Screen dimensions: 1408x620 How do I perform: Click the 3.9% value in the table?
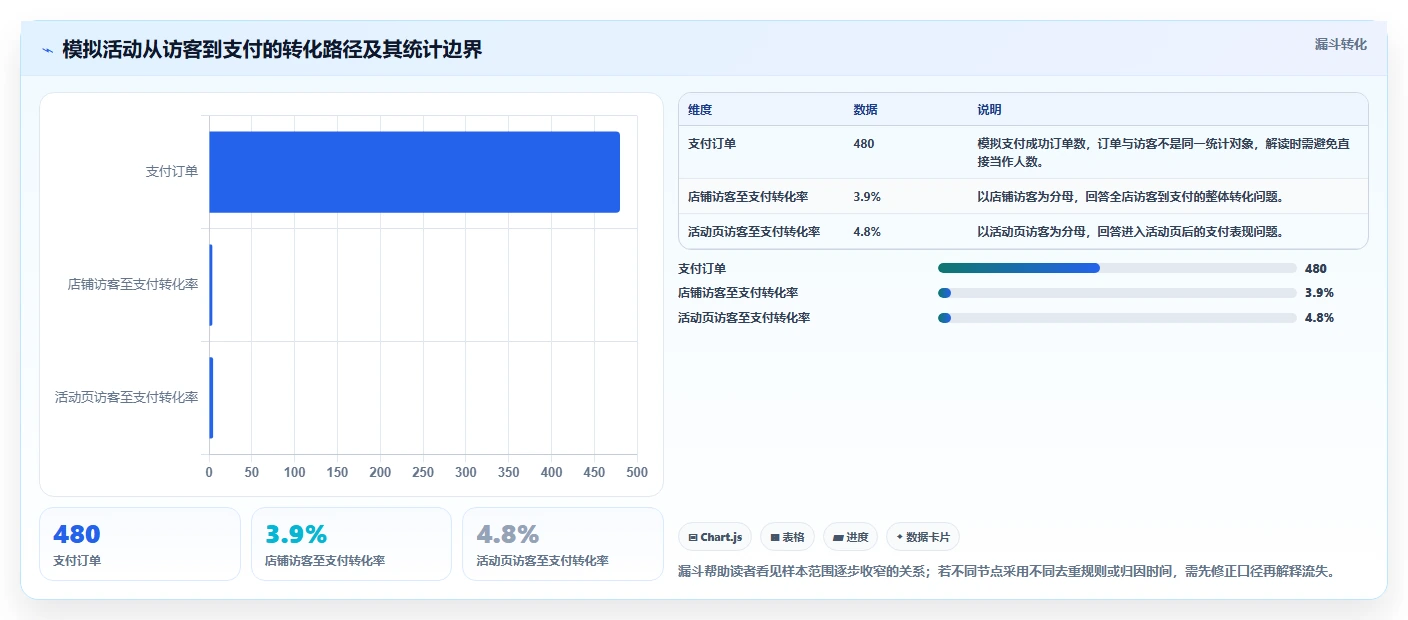pyautogui.click(x=867, y=197)
